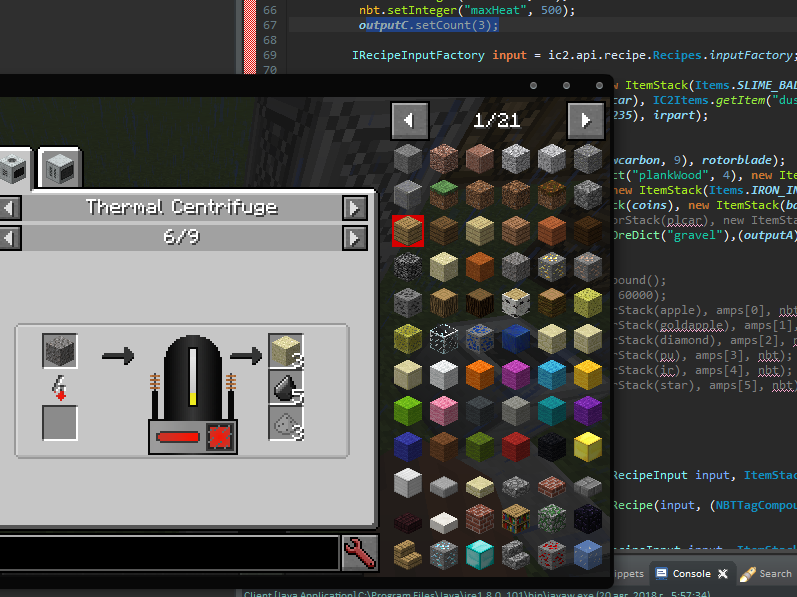Image resolution: width=797 pixels, height=597 pixels.
Task: Click the red heat indicator square on centrifuge
Action: click(219, 436)
